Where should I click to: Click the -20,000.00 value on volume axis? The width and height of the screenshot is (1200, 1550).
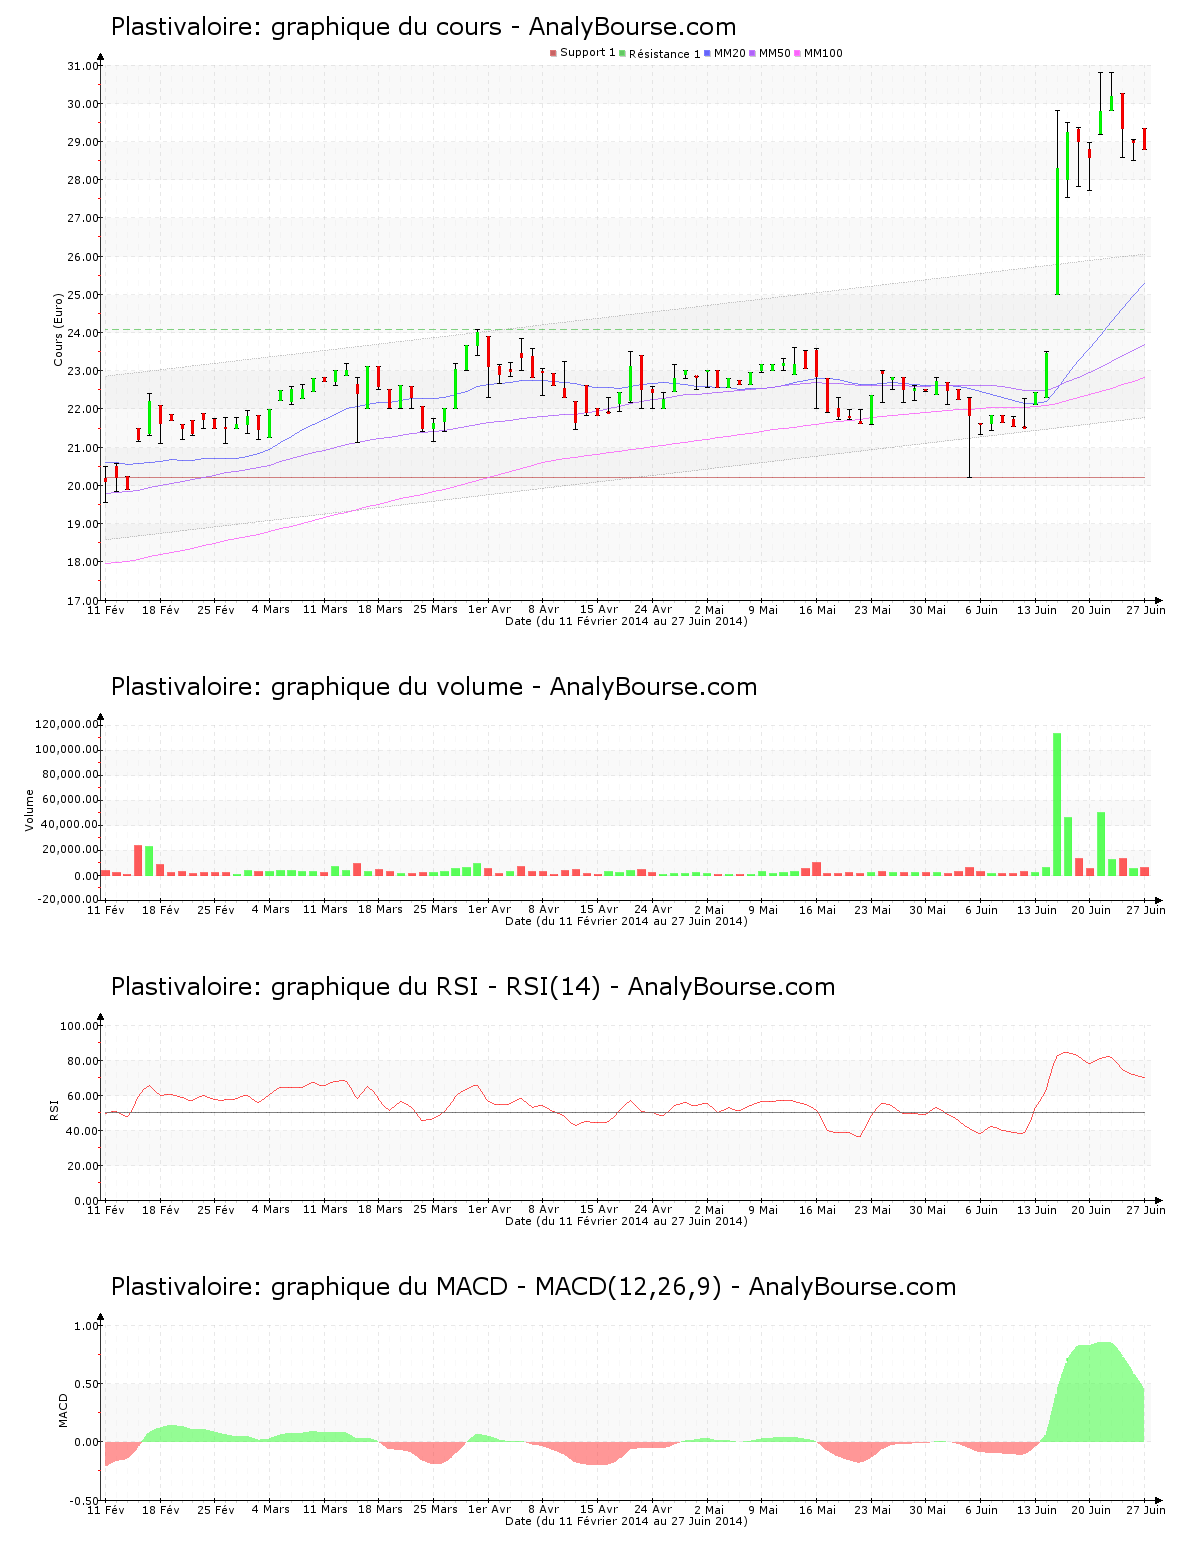coord(66,899)
